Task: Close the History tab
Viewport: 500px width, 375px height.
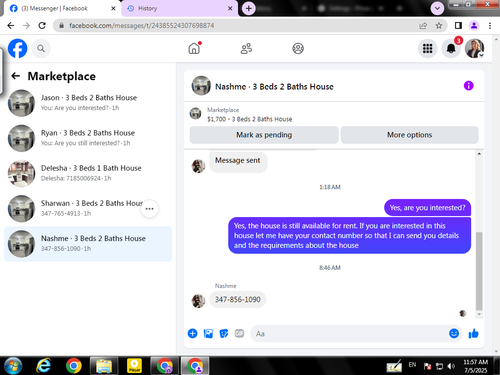Action: point(230,8)
